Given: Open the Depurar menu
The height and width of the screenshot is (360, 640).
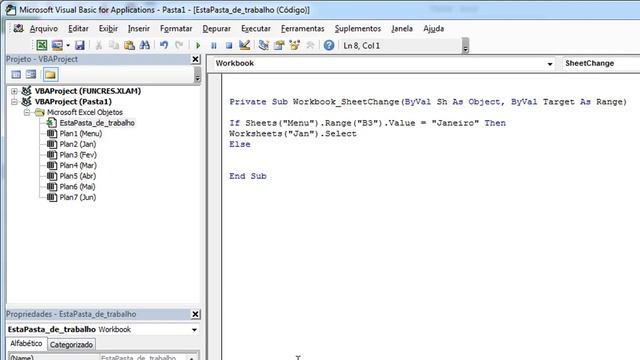Looking at the screenshot, I should pos(216,29).
